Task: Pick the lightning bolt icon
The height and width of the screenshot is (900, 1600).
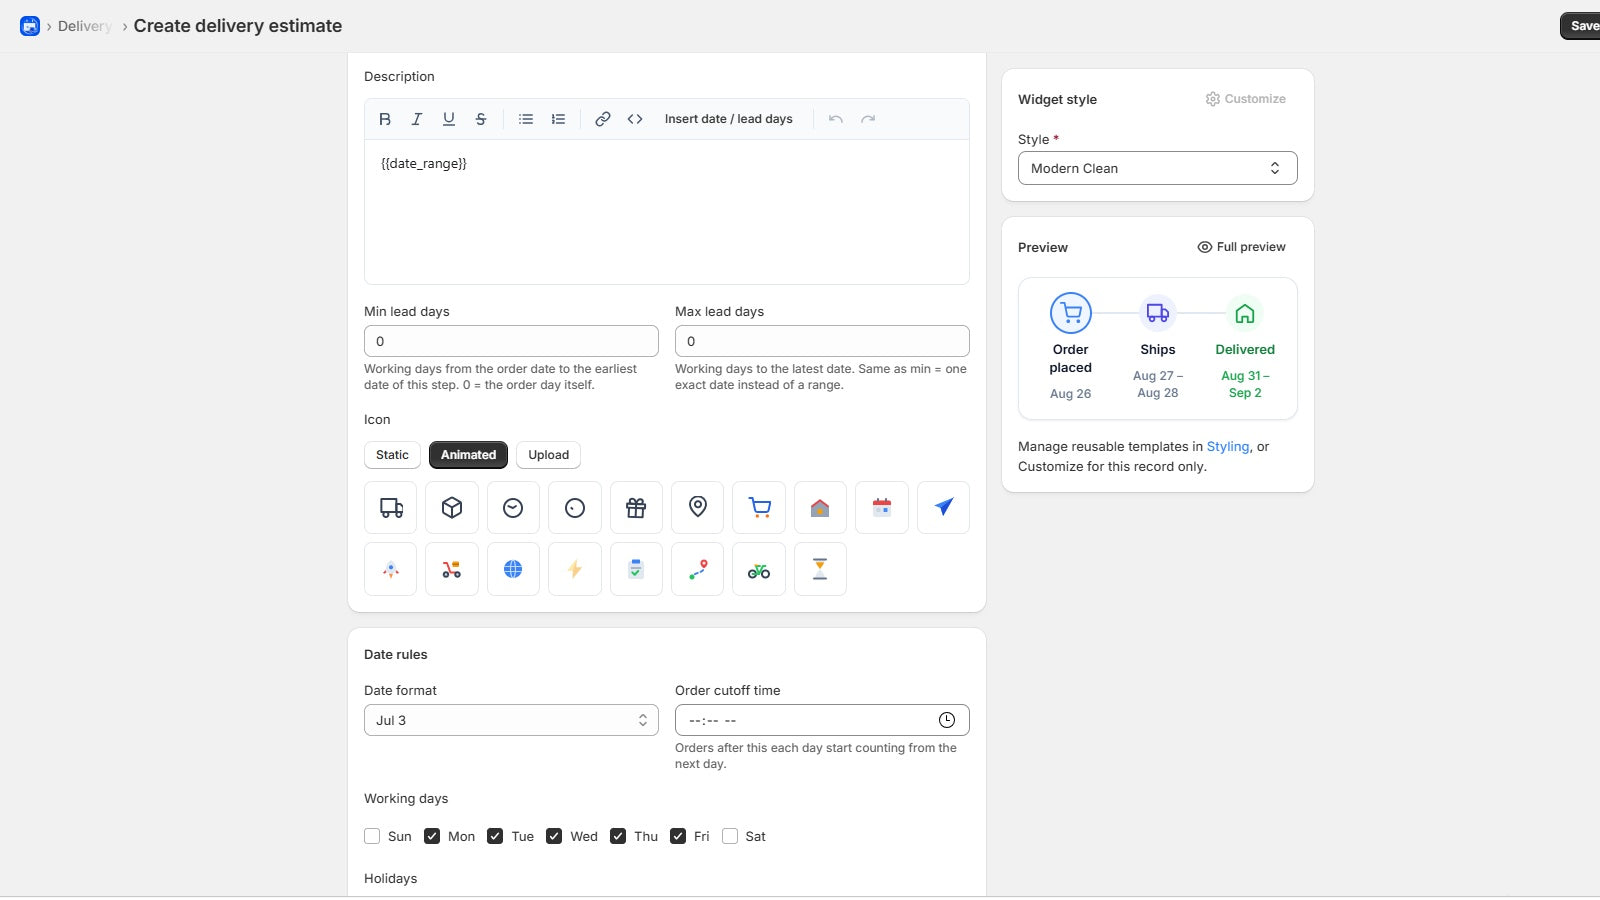Action: coord(575,569)
